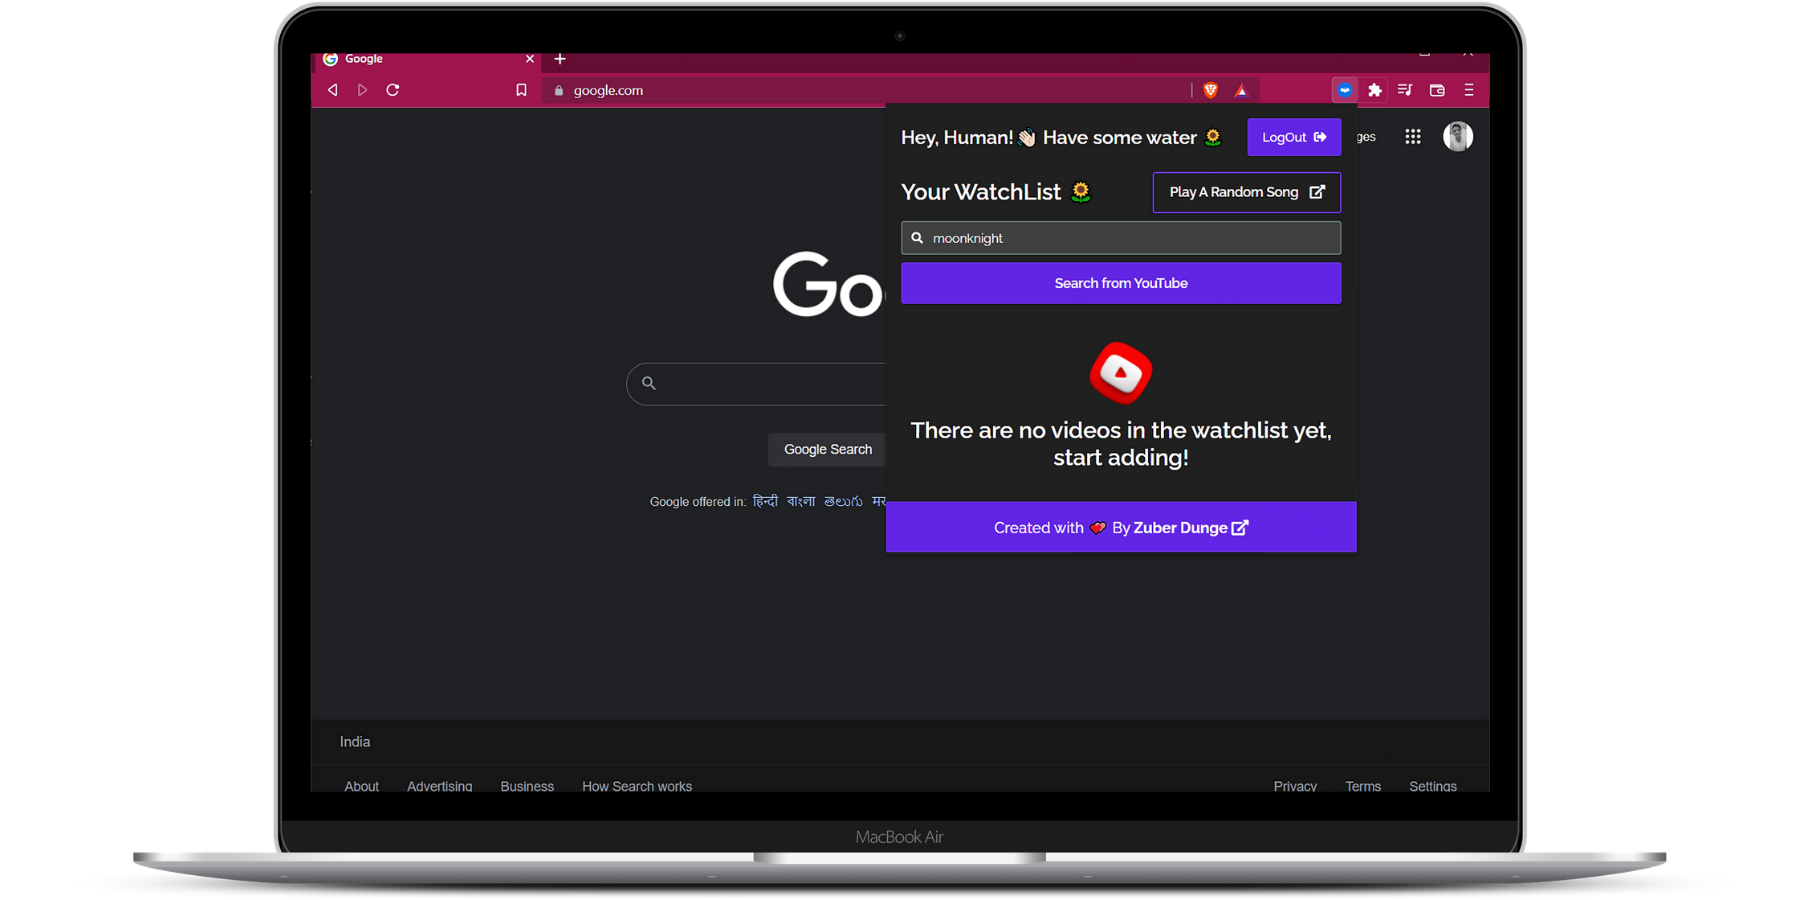The width and height of the screenshot is (1800, 900).
Task: Open the About footer link
Action: point(361,786)
